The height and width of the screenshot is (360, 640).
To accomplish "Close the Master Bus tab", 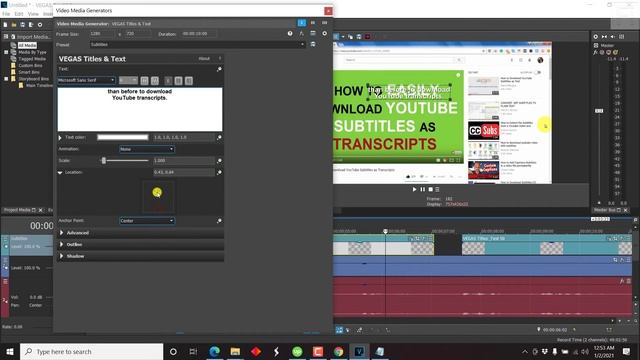I will coord(625,210).
